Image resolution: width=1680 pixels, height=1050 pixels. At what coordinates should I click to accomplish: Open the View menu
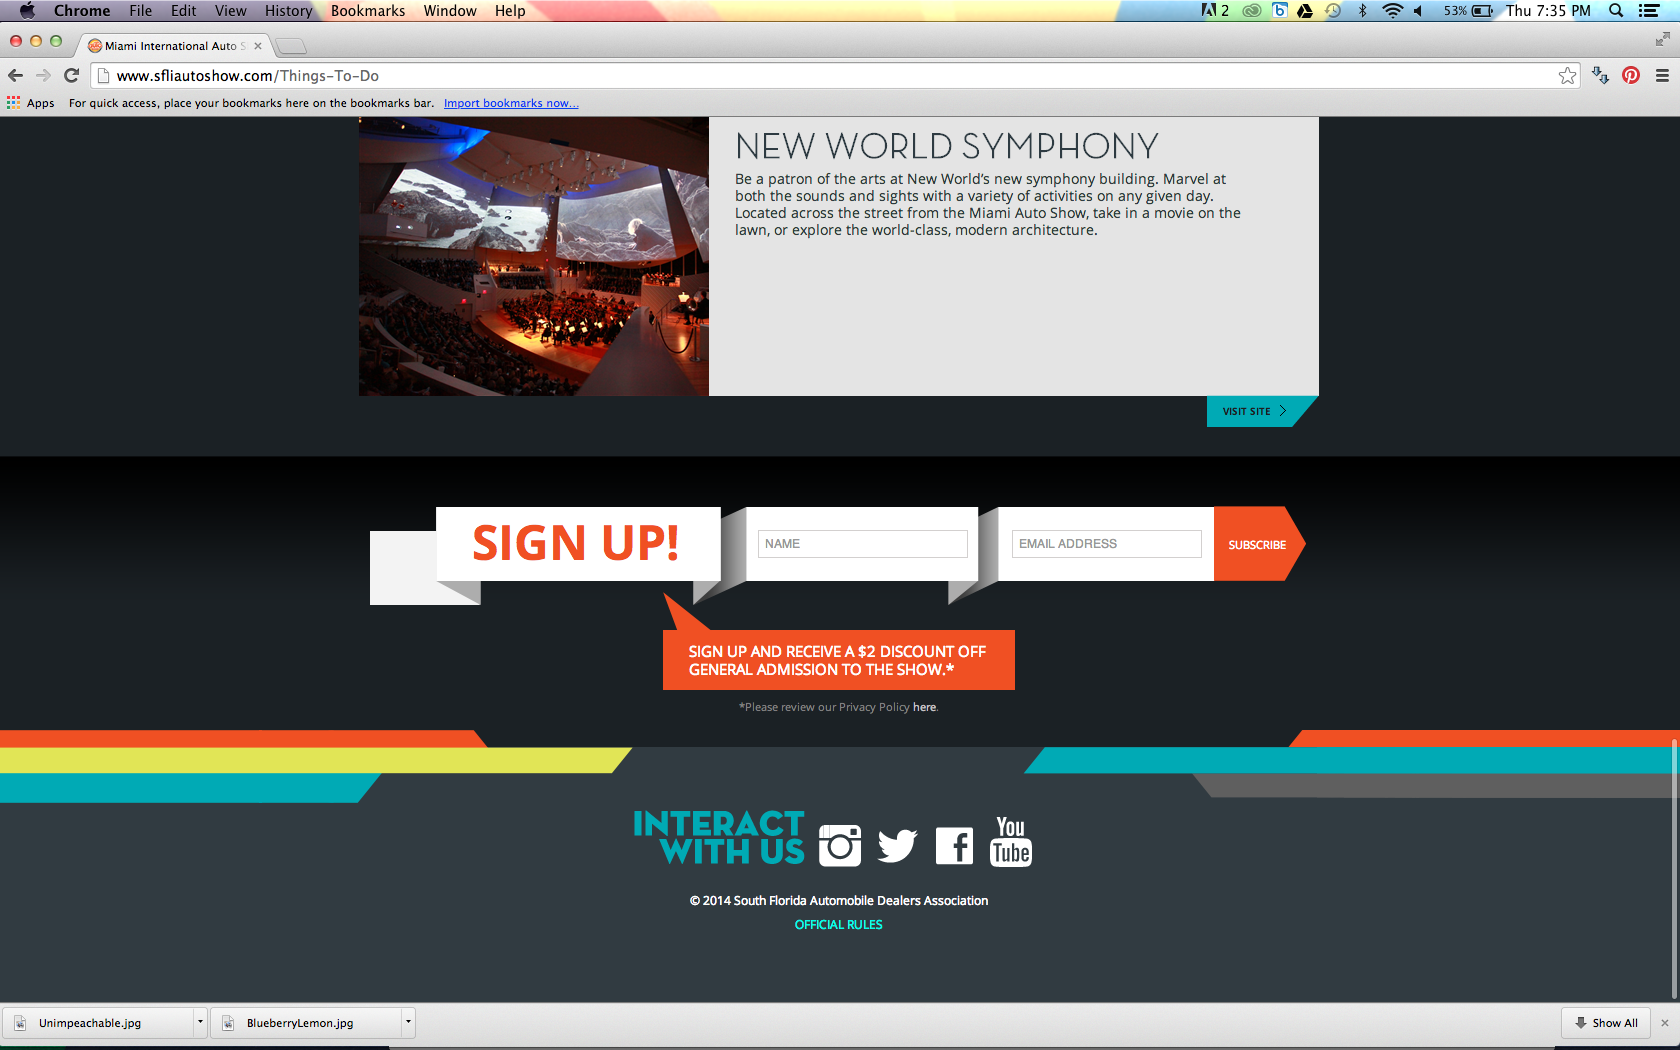coord(230,10)
